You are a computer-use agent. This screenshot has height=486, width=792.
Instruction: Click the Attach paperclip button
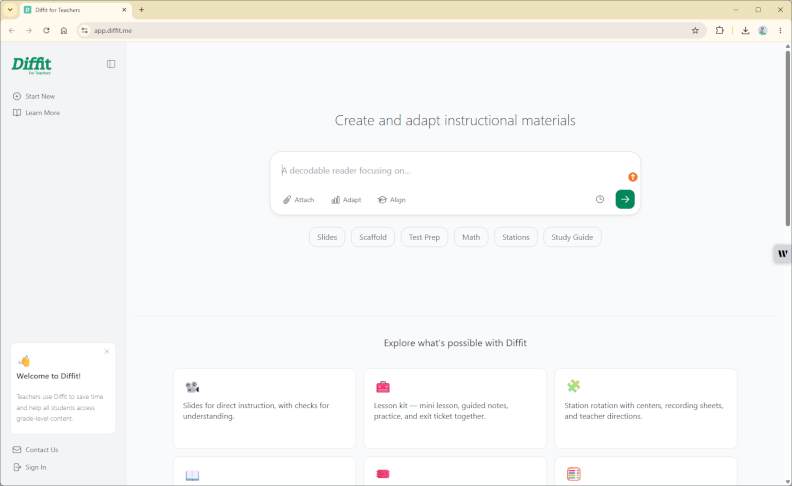pos(299,200)
